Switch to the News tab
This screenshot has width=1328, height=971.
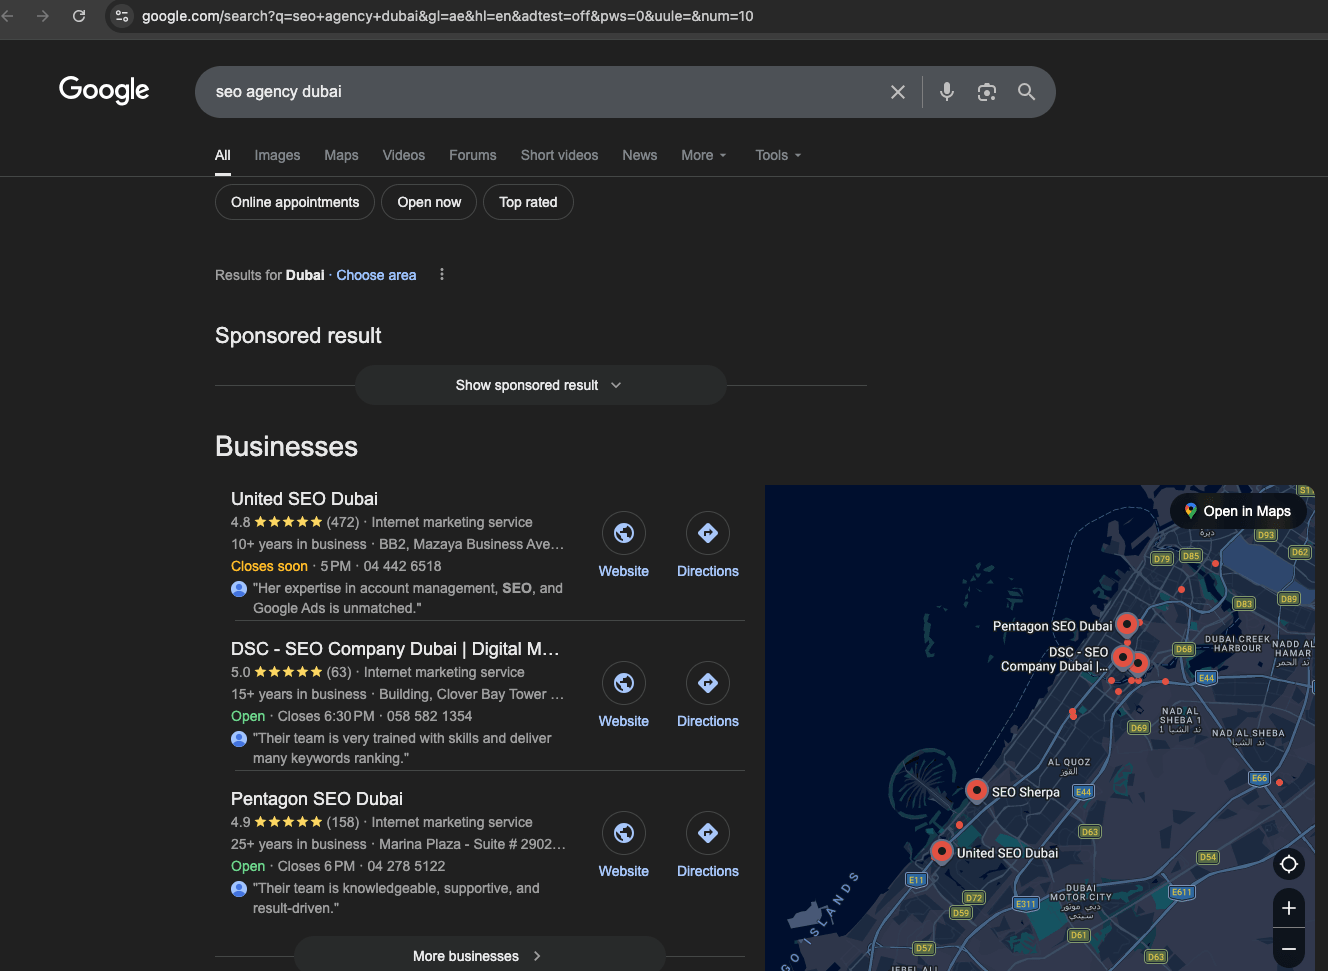[640, 155]
